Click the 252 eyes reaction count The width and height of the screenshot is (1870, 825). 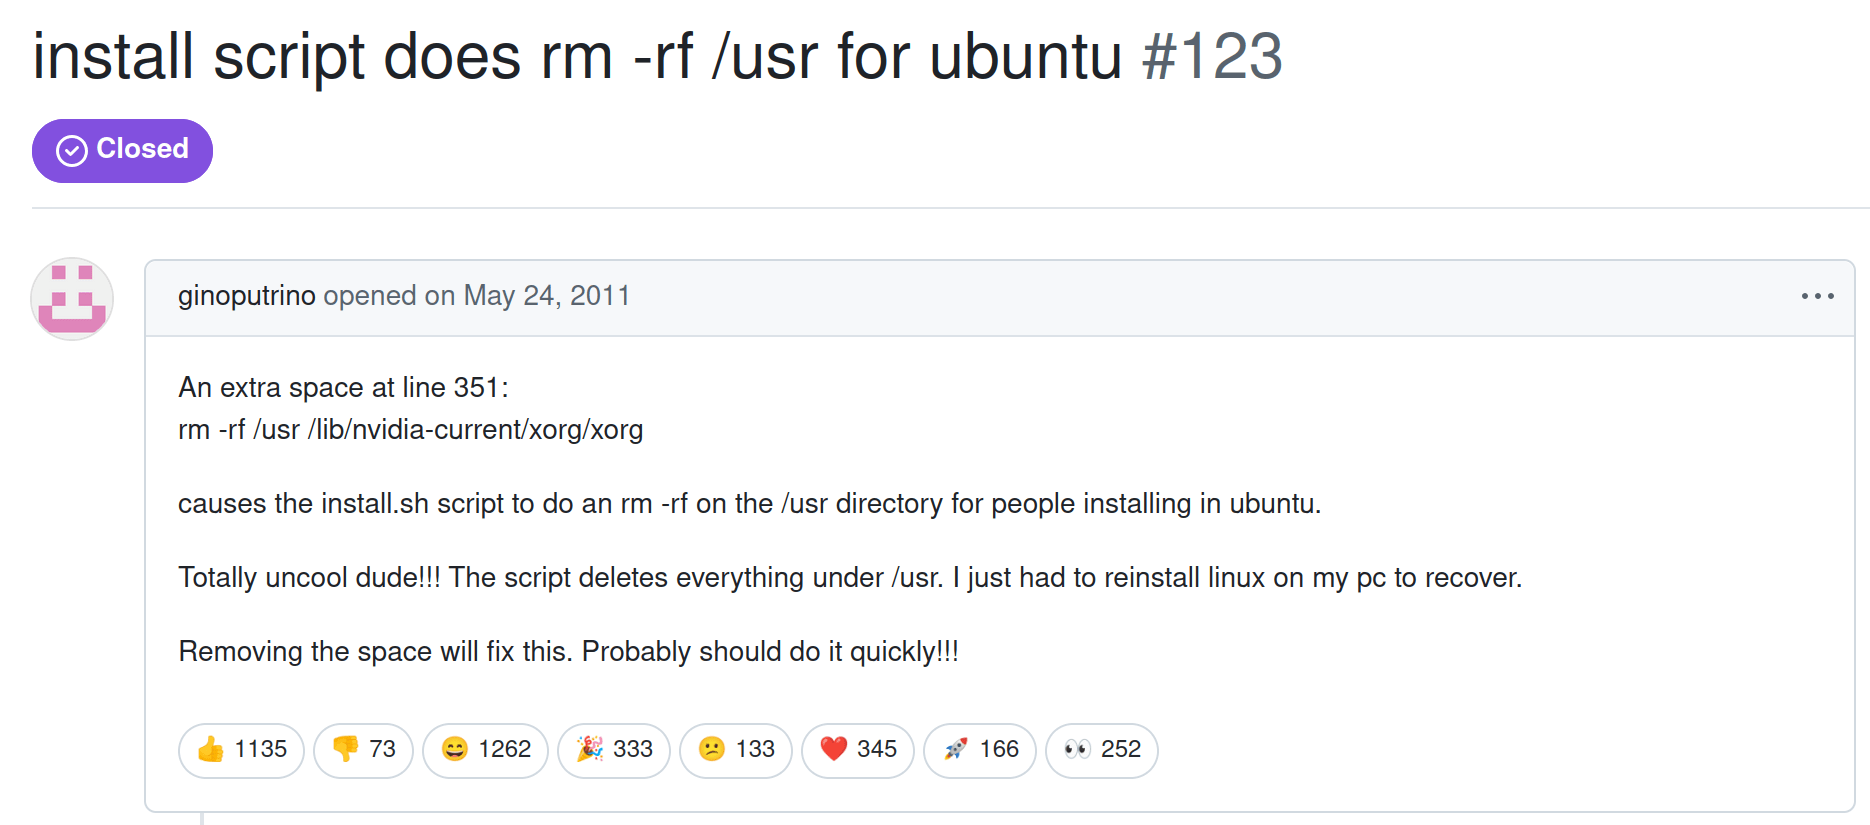(x=1121, y=749)
